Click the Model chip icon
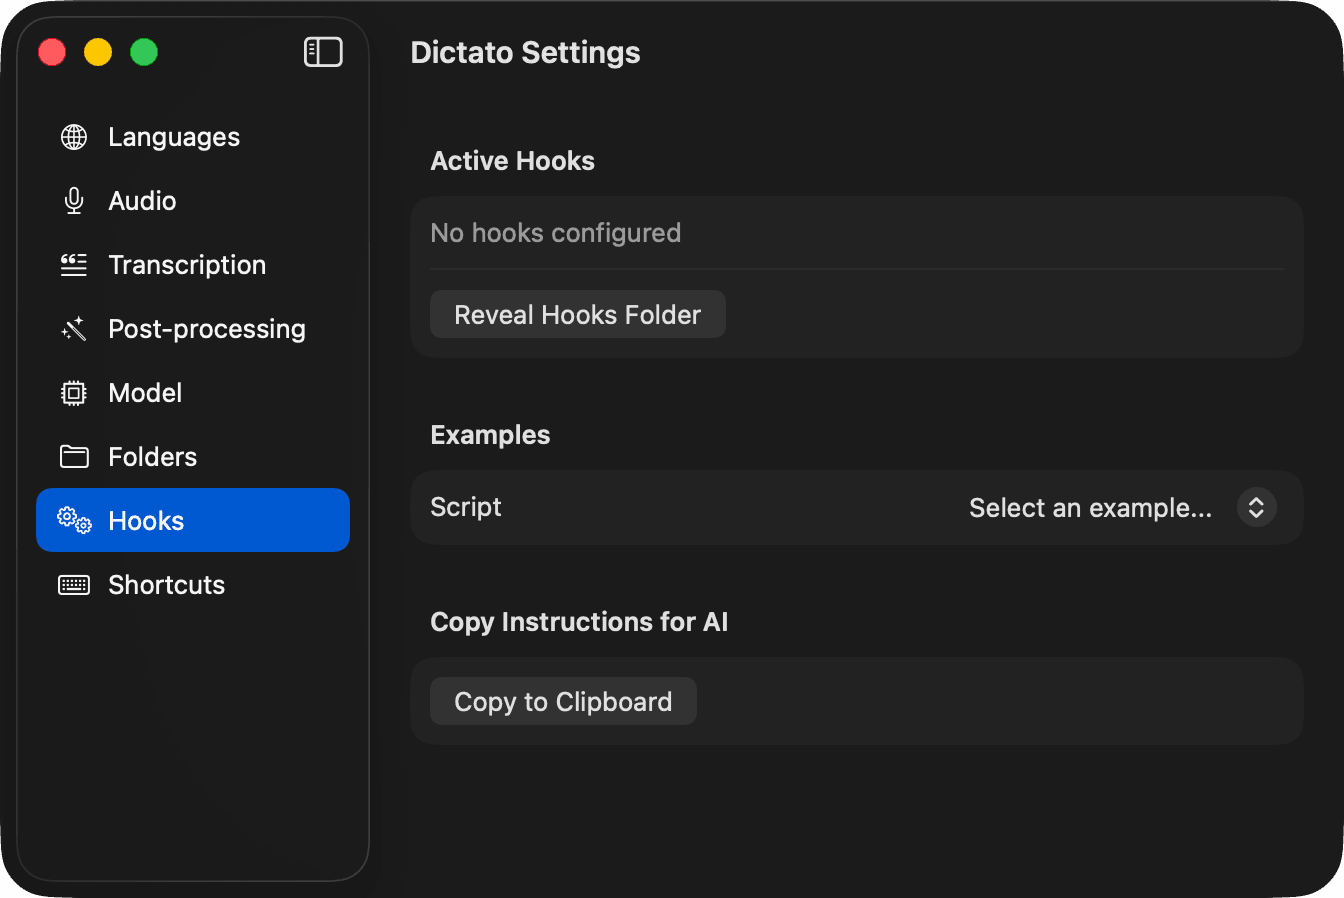Image resolution: width=1344 pixels, height=898 pixels. 73,392
